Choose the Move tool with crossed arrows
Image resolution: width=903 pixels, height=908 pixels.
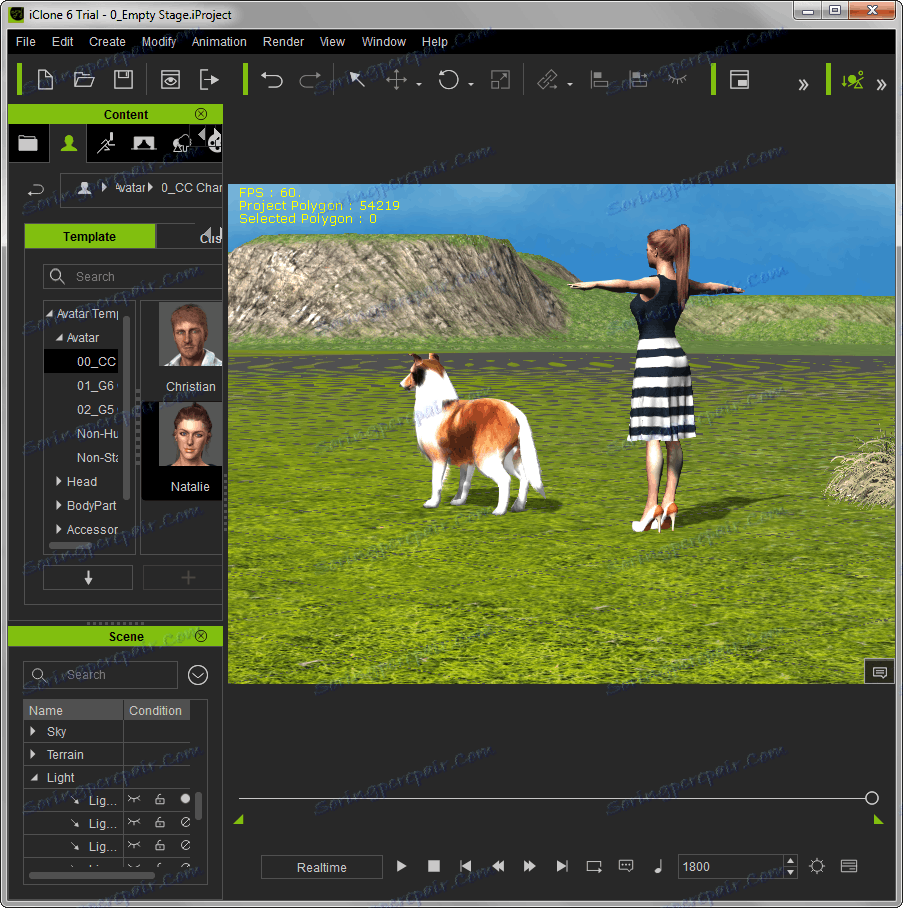click(x=396, y=79)
